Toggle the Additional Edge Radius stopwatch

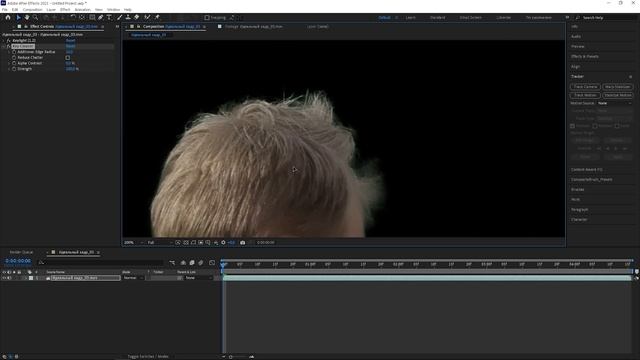(x=14, y=52)
